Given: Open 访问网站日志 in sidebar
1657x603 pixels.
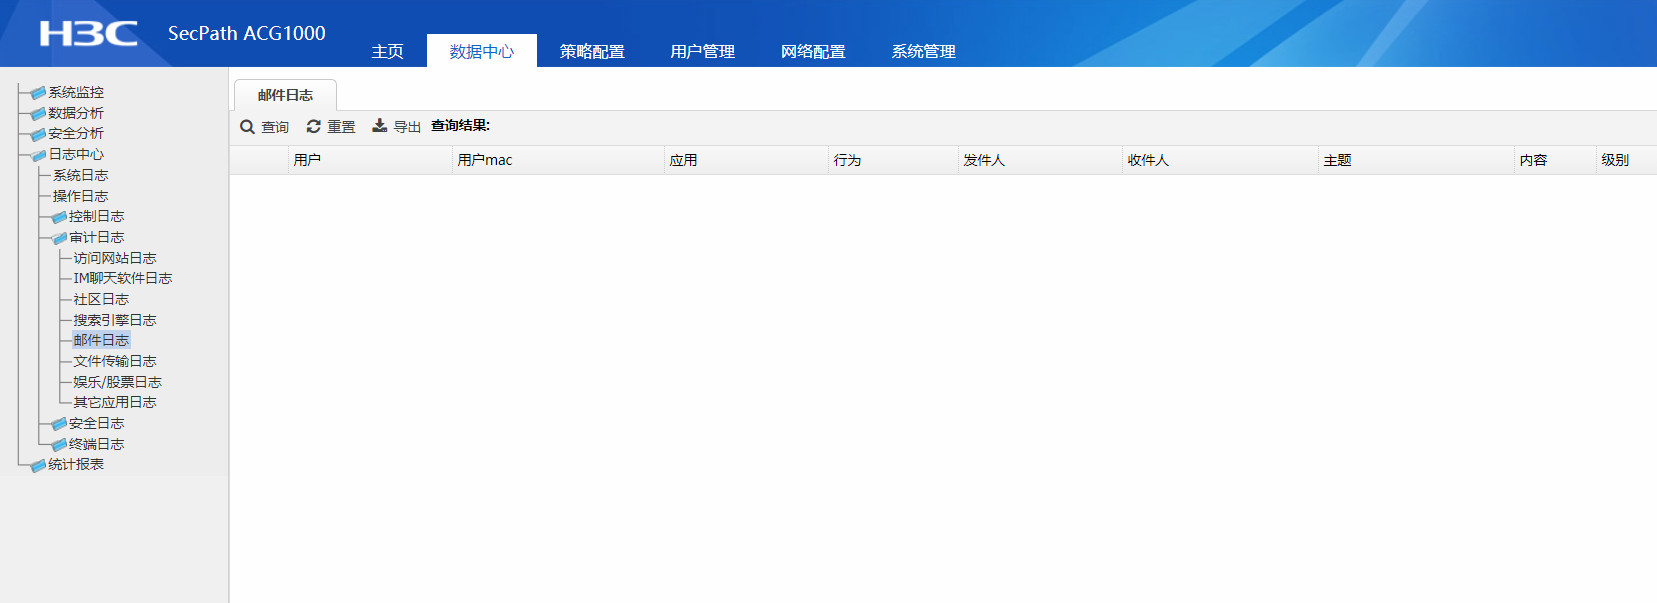Looking at the screenshot, I should tap(115, 258).
